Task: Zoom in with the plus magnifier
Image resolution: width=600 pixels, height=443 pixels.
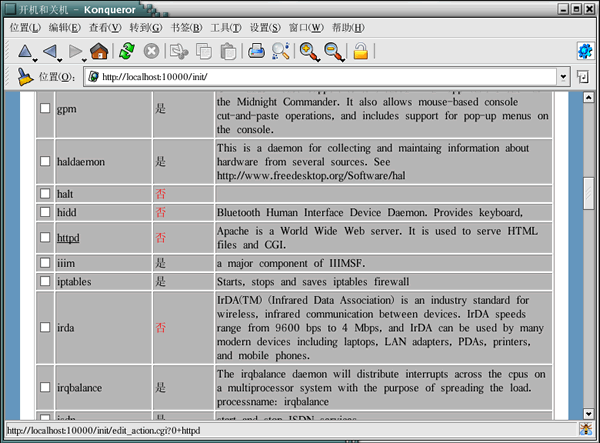Action: [308, 51]
